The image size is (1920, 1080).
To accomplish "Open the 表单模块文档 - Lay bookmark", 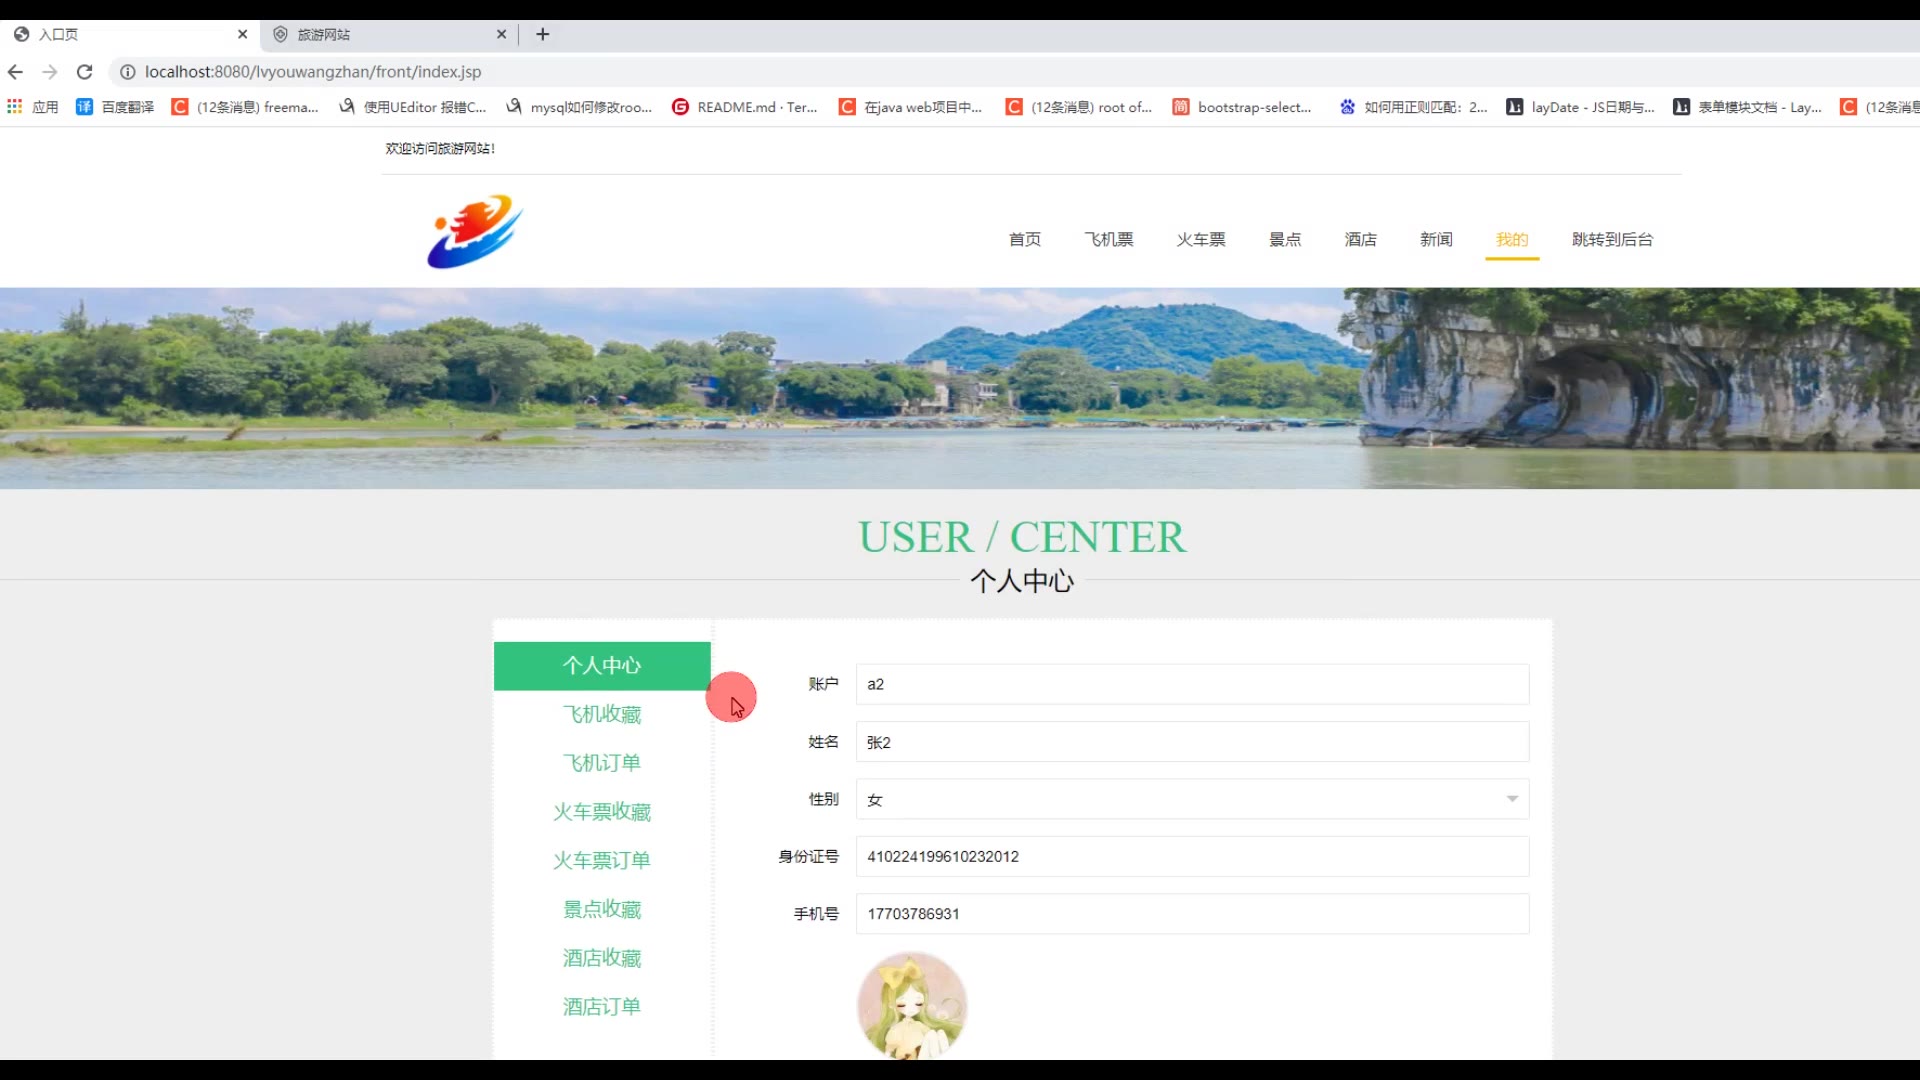I will coord(1748,107).
